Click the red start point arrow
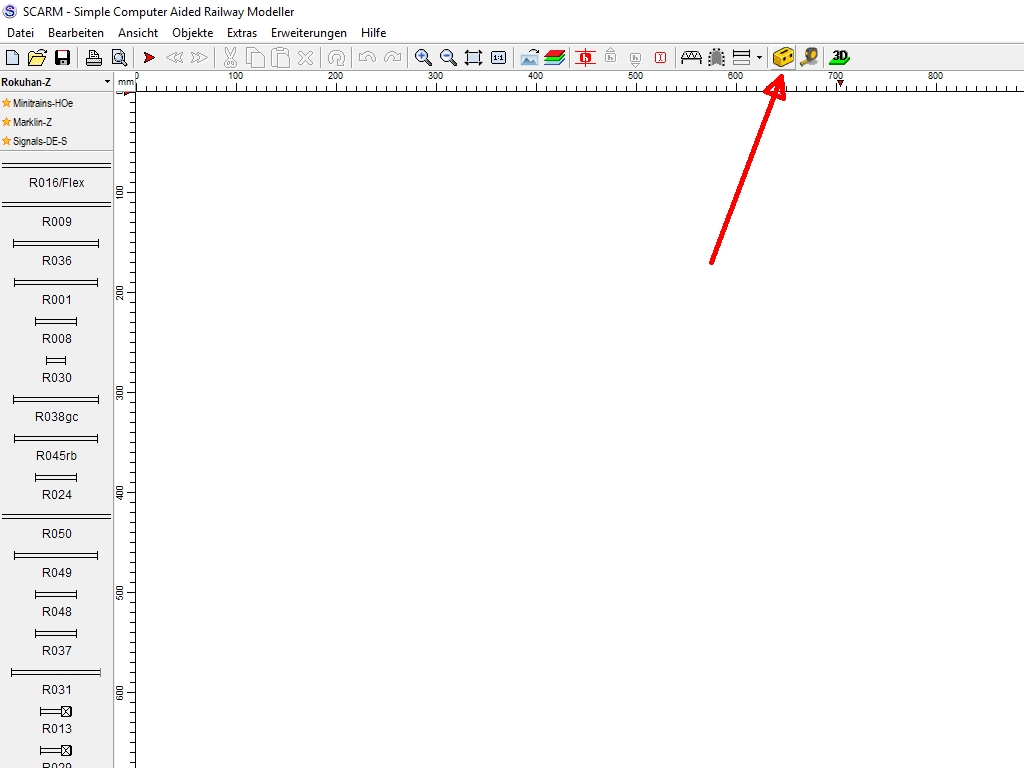The width and height of the screenshot is (1024, 768). [x=149, y=57]
